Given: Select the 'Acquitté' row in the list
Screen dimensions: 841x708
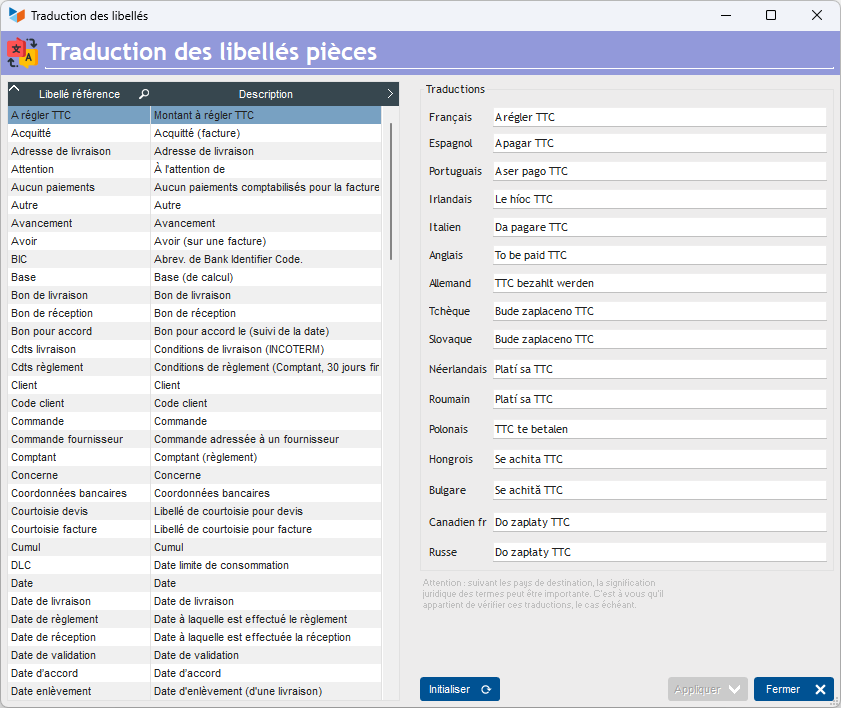Looking at the screenshot, I should click(78, 133).
